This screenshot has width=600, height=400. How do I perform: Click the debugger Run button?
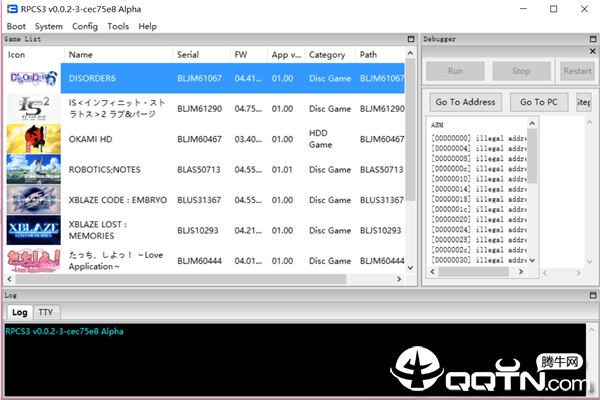coord(455,71)
